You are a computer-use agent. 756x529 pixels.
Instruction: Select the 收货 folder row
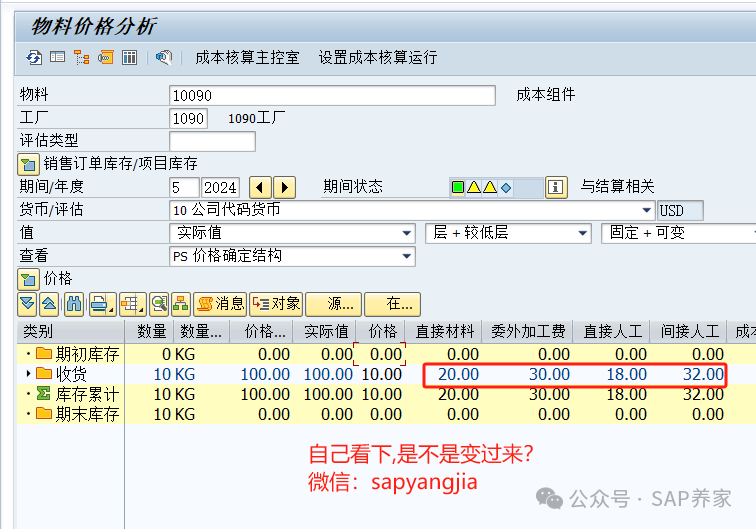tap(71, 374)
